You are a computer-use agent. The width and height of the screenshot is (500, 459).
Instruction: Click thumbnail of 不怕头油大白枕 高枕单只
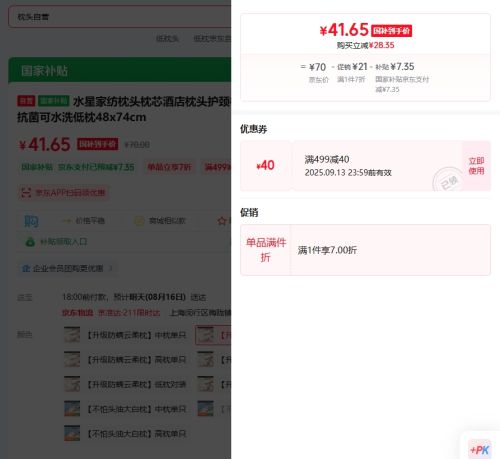pyautogui.click(x=72, y=433)
